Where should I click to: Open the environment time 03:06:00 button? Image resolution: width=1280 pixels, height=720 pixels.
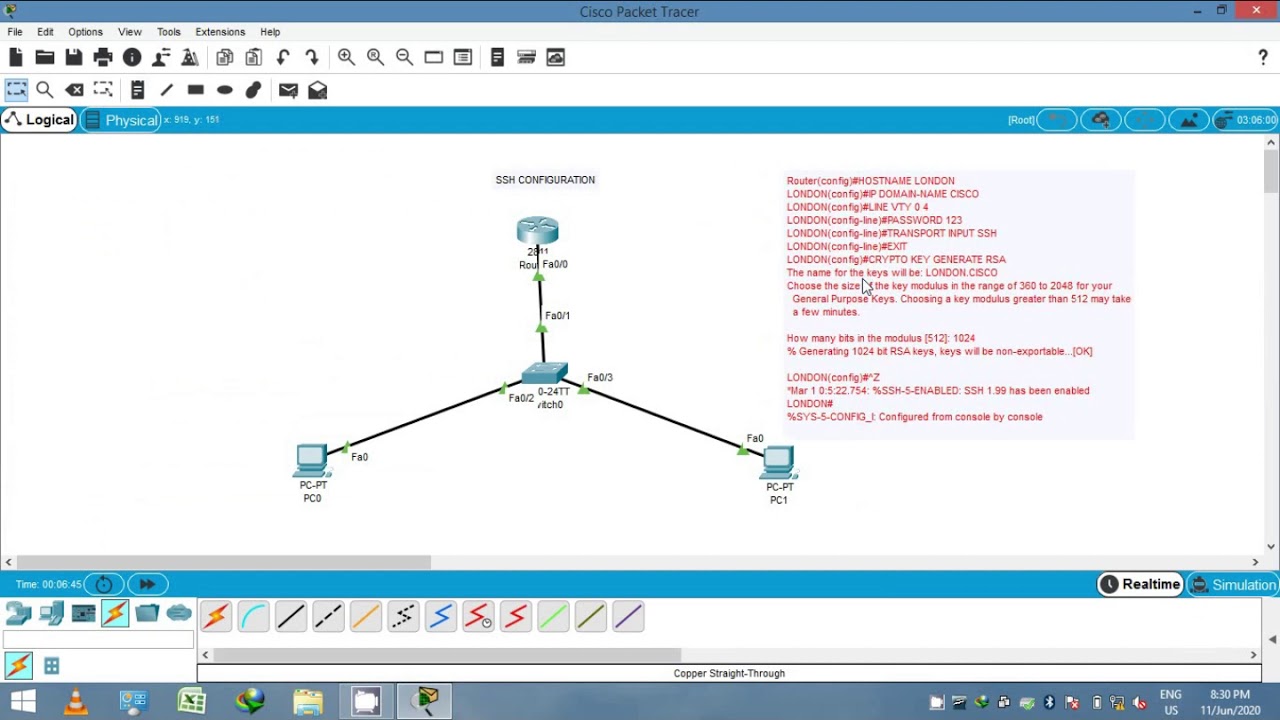click(x=1246, y=120)
